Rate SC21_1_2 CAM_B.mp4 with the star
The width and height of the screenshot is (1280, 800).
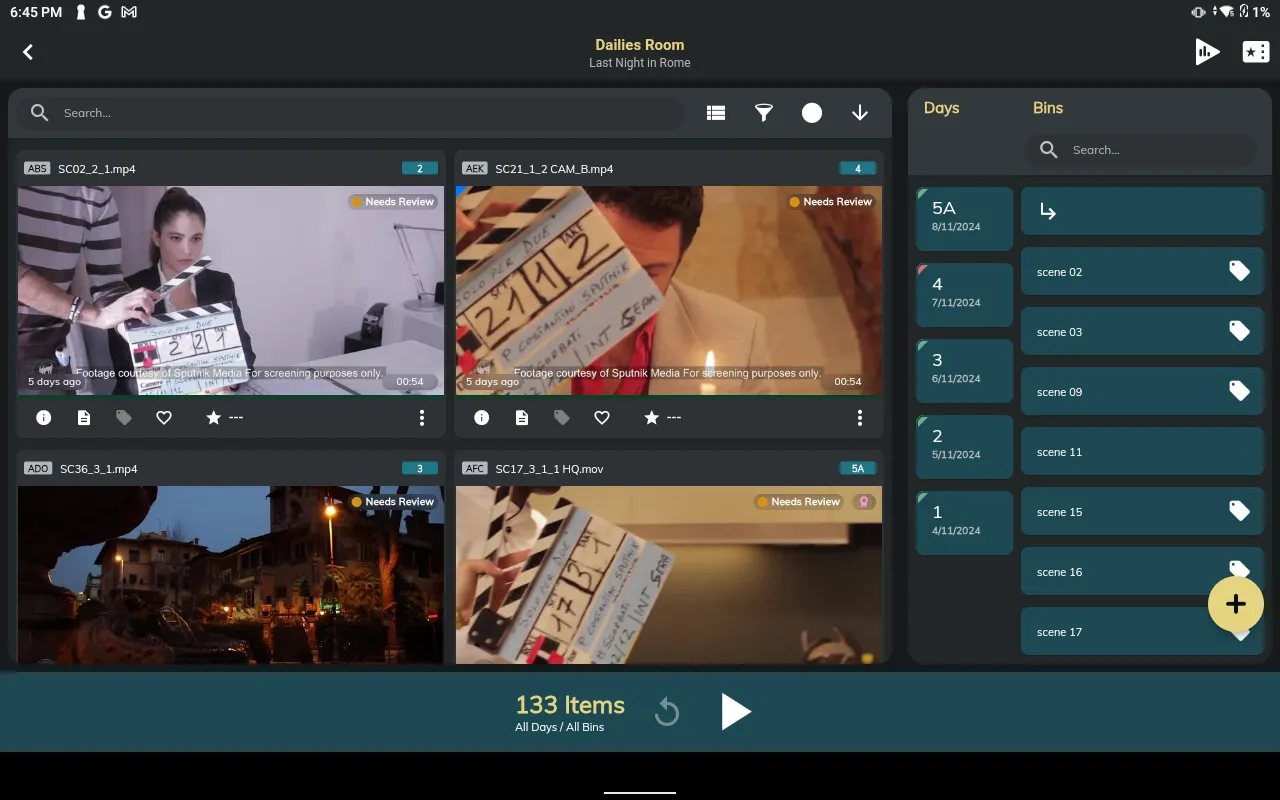(x=651, y=418)
